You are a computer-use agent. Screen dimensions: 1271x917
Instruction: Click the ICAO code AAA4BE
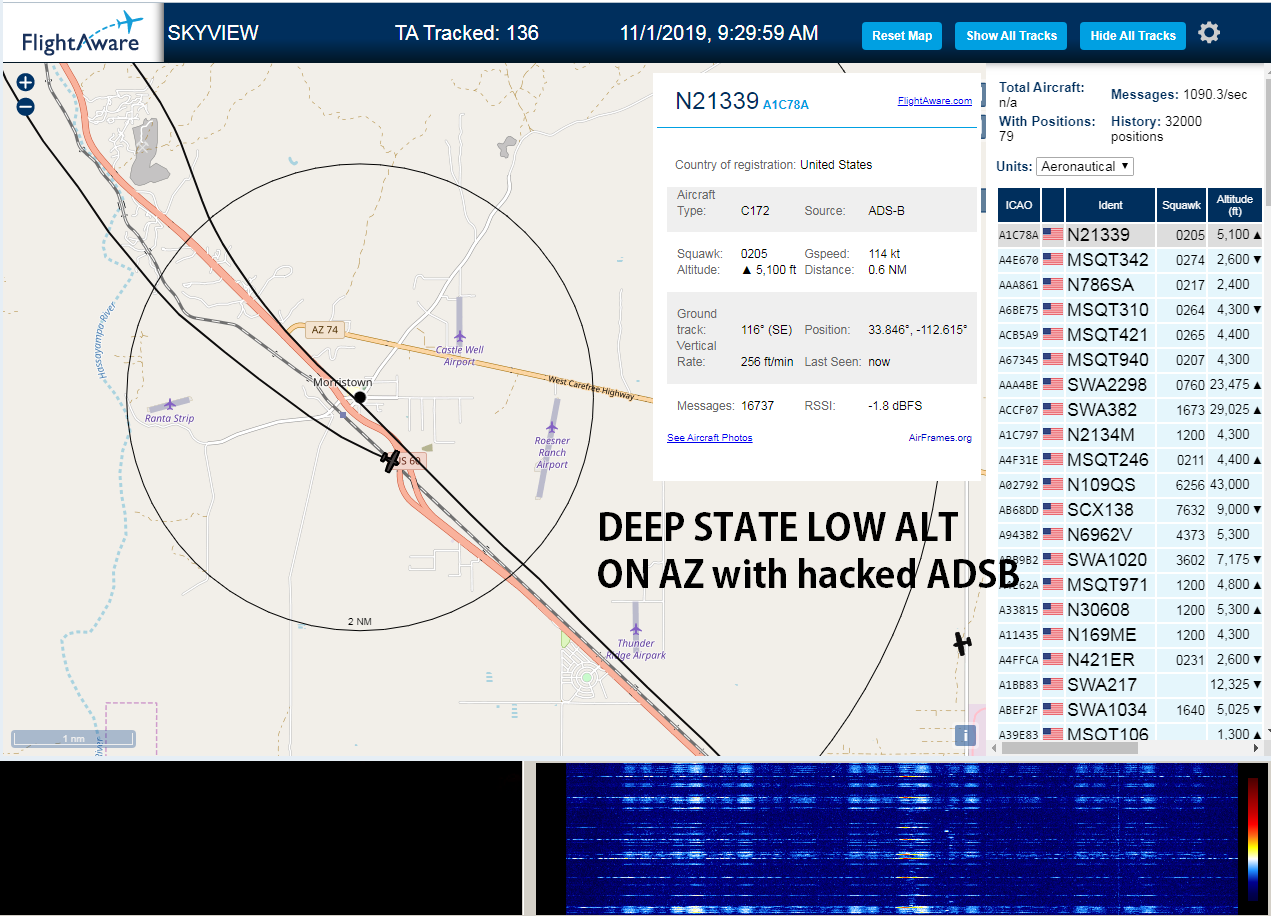(1019, 385)
